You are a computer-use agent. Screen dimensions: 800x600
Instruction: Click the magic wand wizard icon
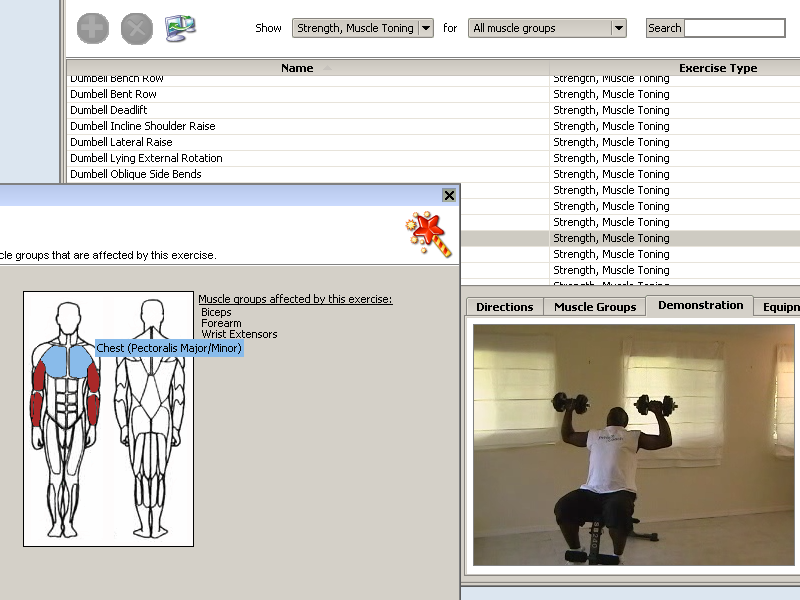pos(429,233)
